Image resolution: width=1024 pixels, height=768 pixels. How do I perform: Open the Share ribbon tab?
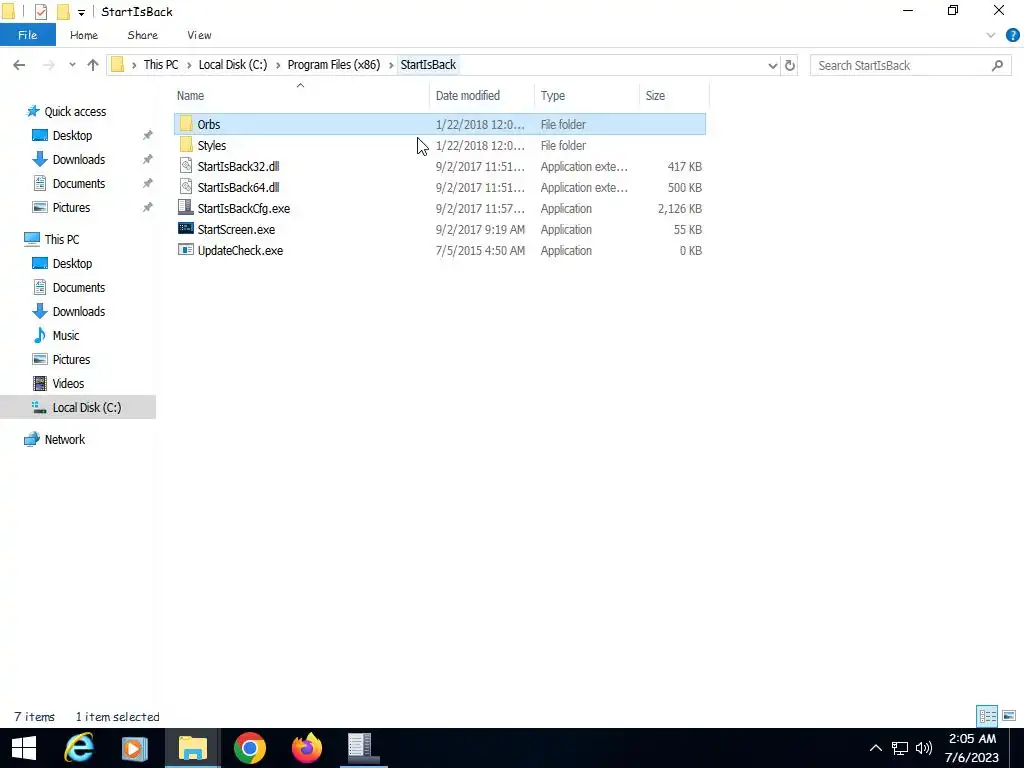tap(142, 35)
